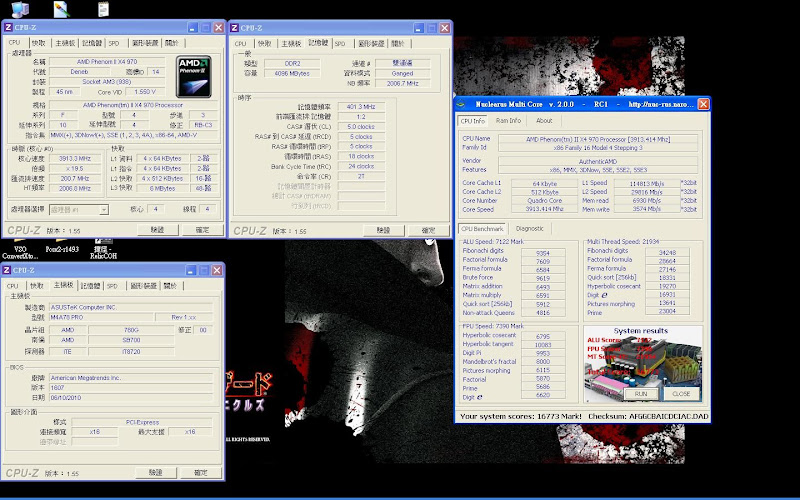This screenshot has width=800, height=500.
Task: Open the About tab in Nuclearus
Action: 544,121
